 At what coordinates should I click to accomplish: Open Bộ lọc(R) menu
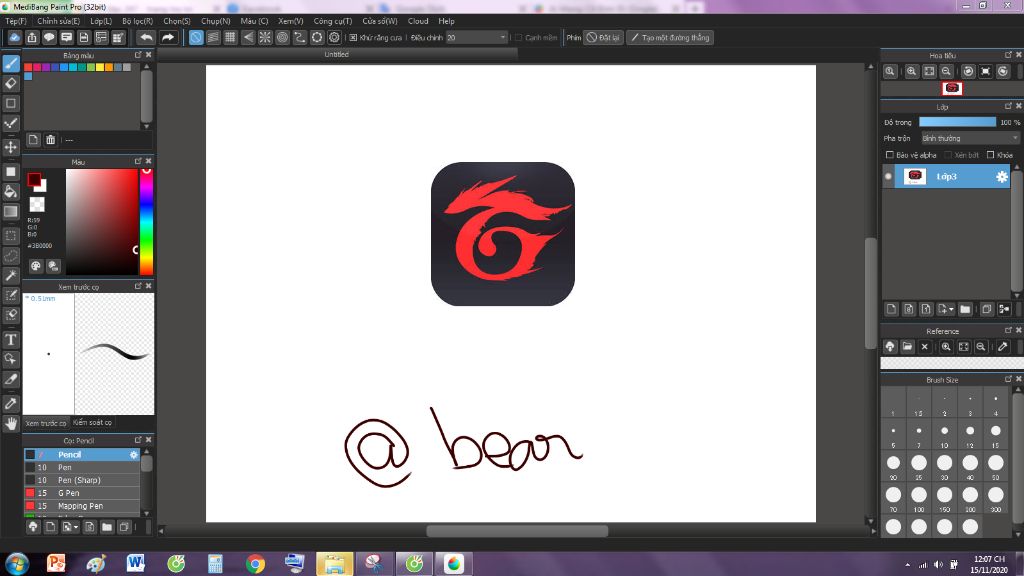click(137, 21)
